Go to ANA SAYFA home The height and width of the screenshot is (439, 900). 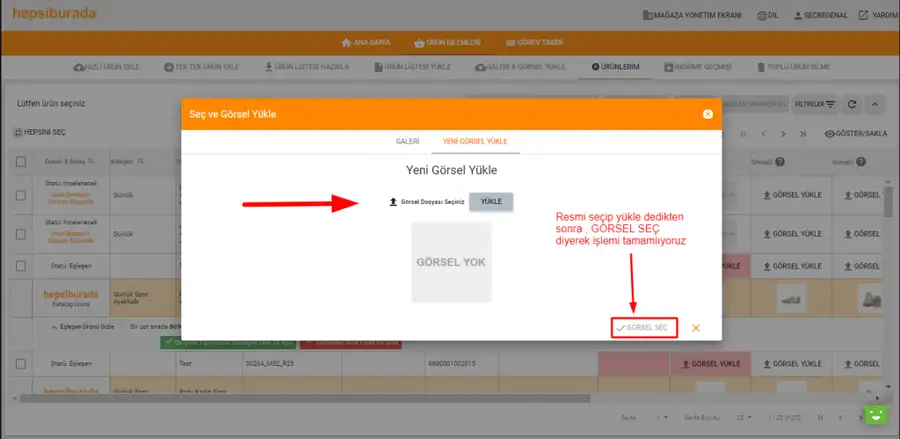tap(366, 42)
